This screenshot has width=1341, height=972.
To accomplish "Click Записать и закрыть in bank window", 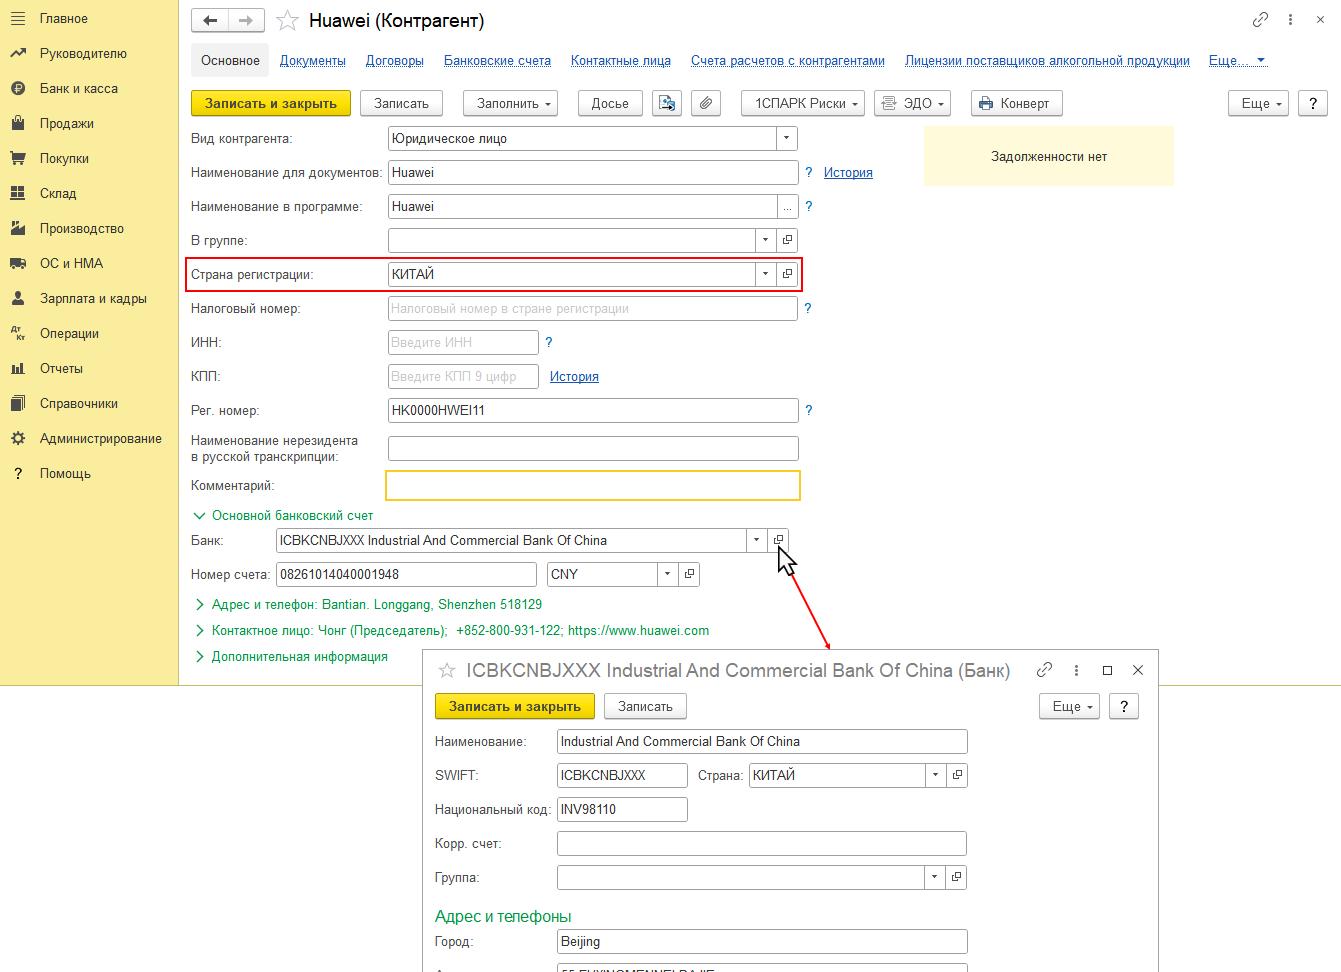I will (x=515, y=706).
